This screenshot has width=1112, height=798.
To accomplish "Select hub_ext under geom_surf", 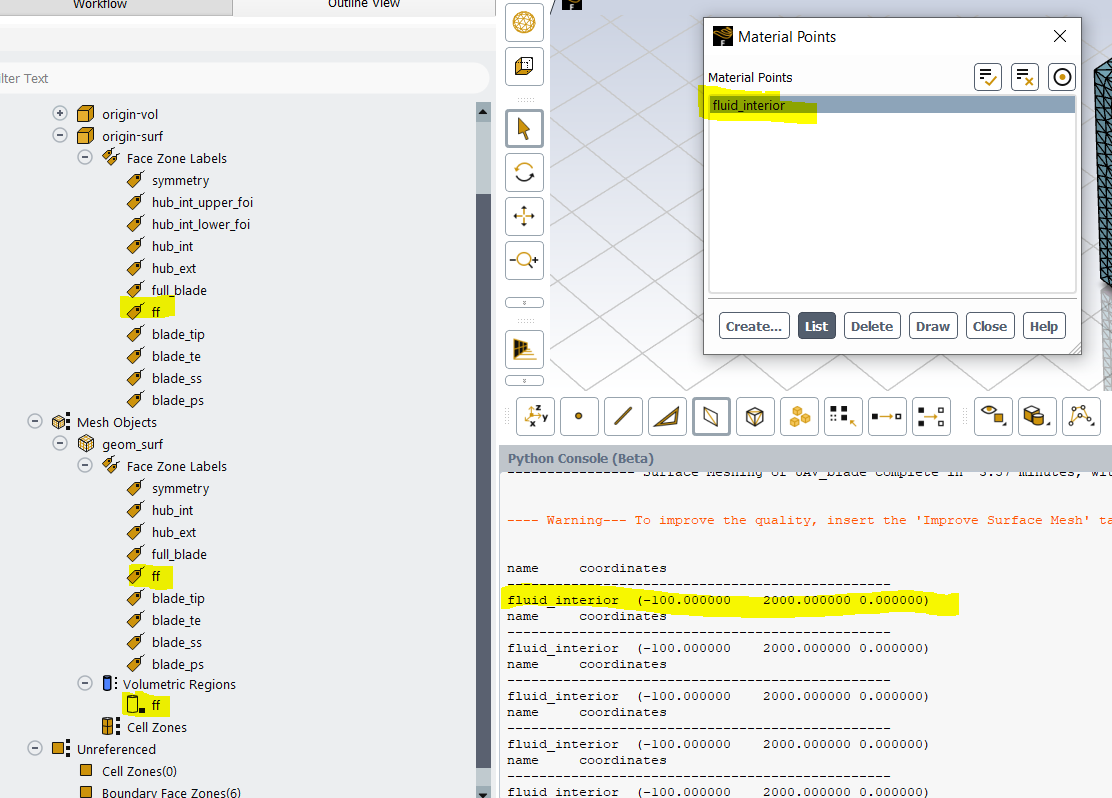I will 174,532.
